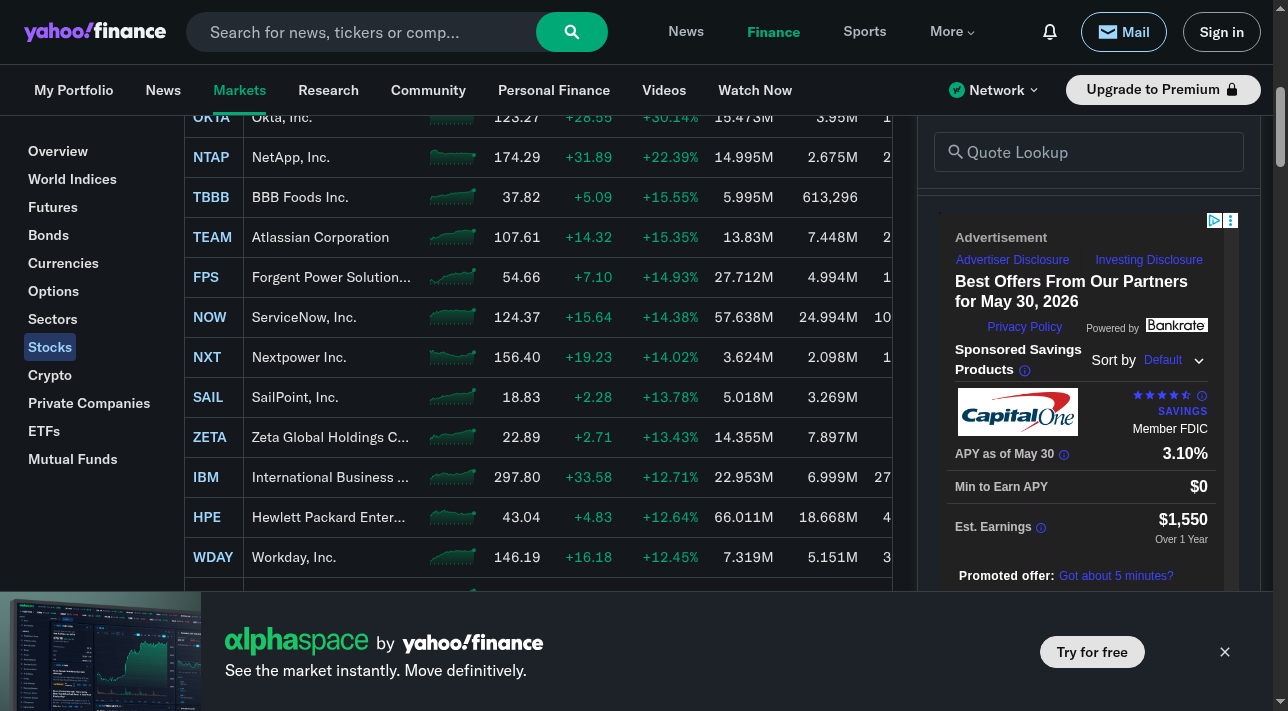Click Sports in the top bar
The height and width of the screenshot is (711, 1288).
click(865, 32)
